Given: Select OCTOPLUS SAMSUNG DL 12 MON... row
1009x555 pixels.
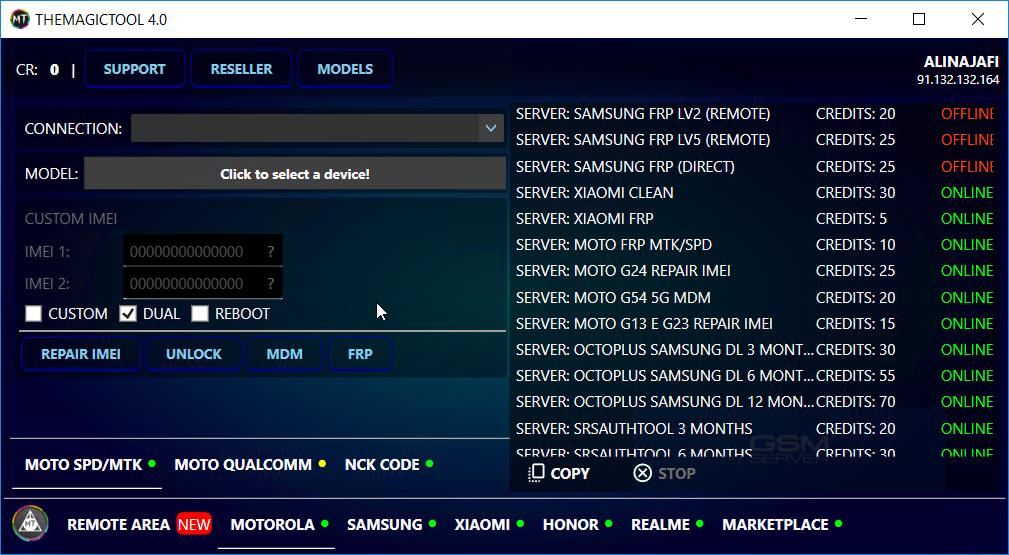Looking at the screenshot, I should [755, 402].
